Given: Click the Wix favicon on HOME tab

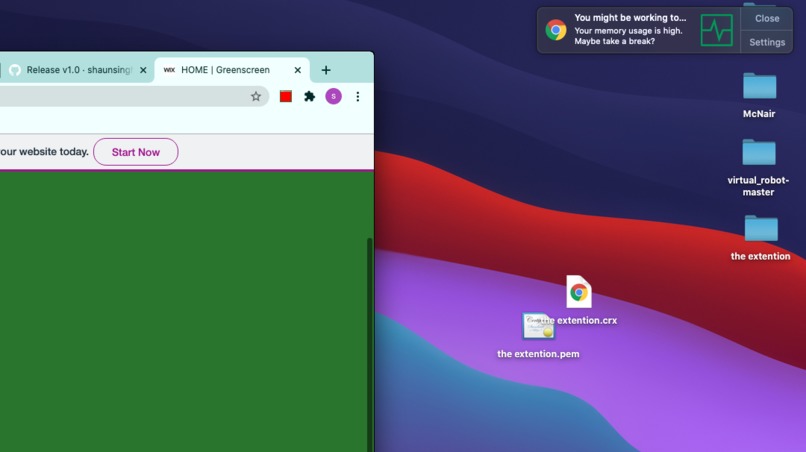Looking at the screenshot, I should [169, 70].
